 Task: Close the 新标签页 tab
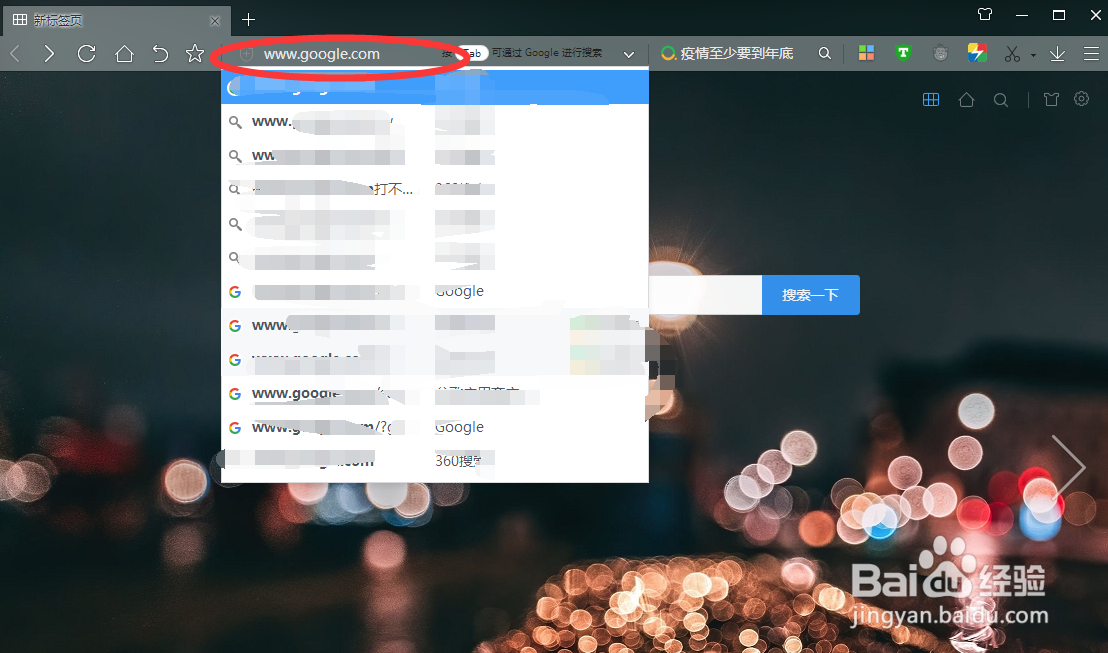point(215,21)
